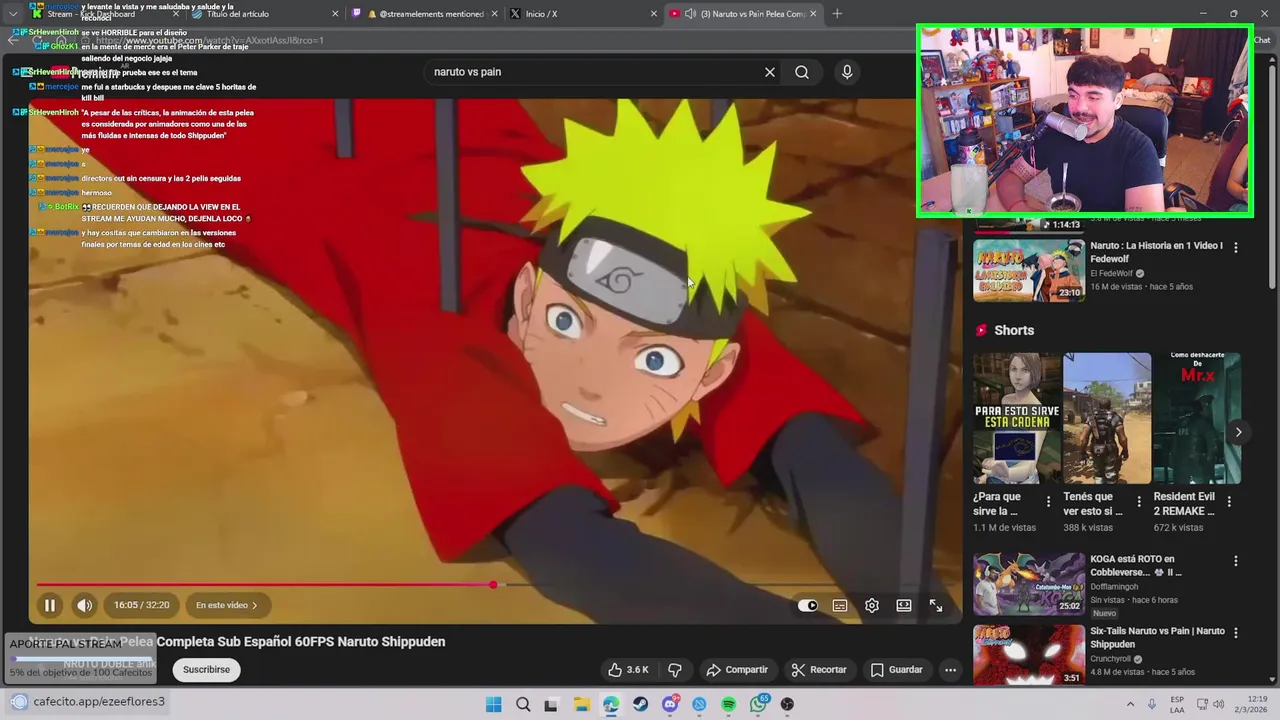Toggle the autoplay switch in player
The height and width of the screenshot is (720, 1280).
click(808, 605)
